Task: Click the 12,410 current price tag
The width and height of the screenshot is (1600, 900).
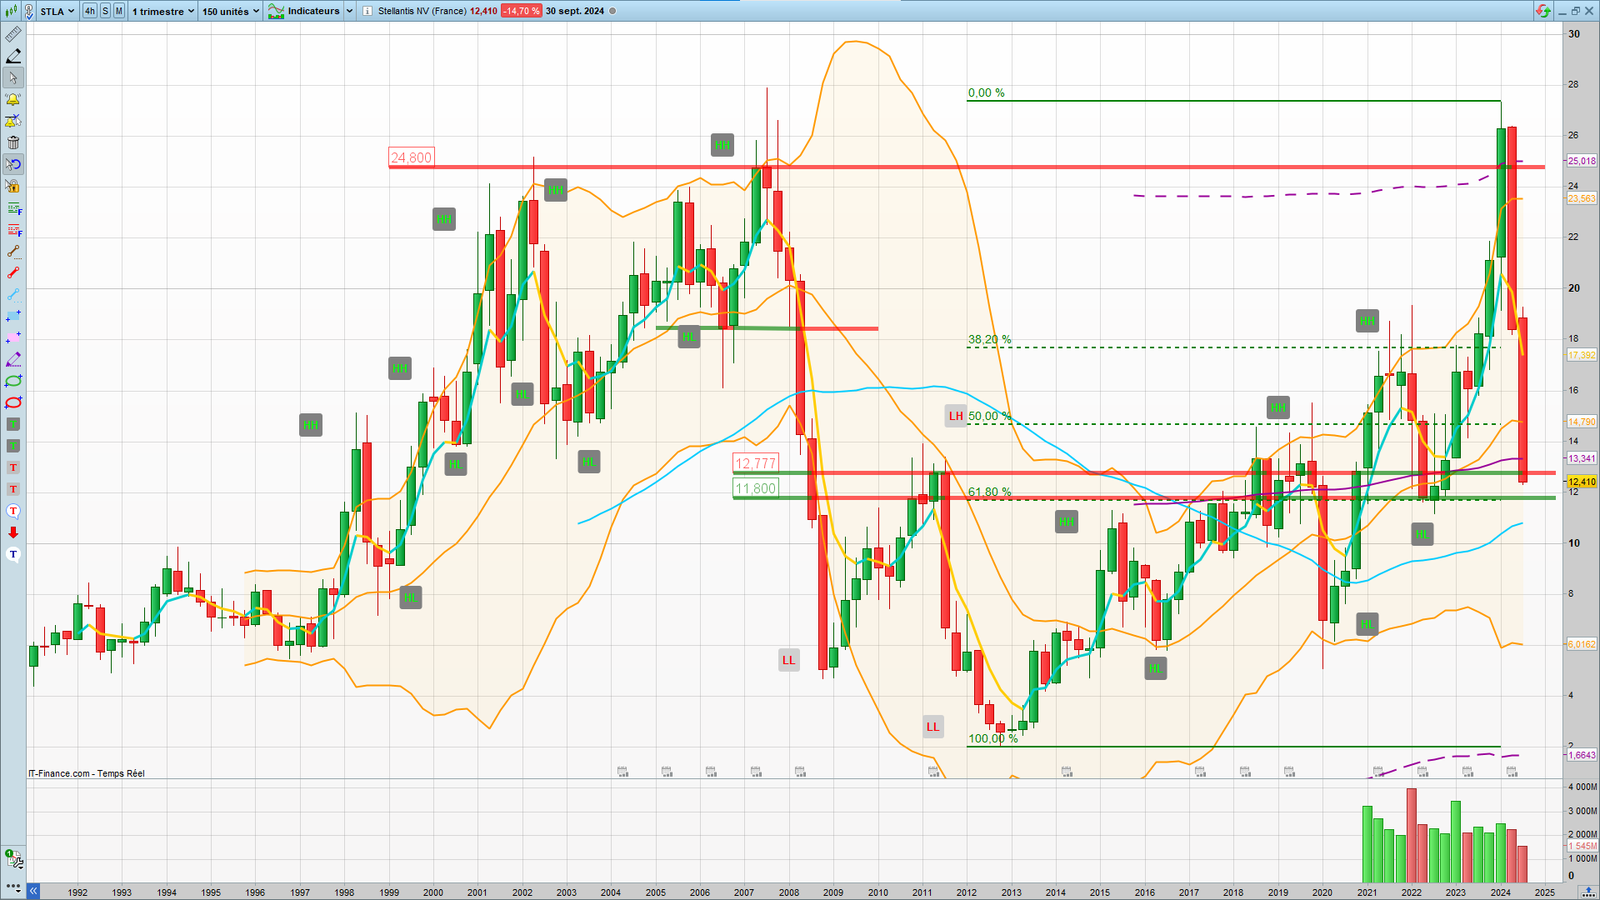Action: [x=1582, y=482]
